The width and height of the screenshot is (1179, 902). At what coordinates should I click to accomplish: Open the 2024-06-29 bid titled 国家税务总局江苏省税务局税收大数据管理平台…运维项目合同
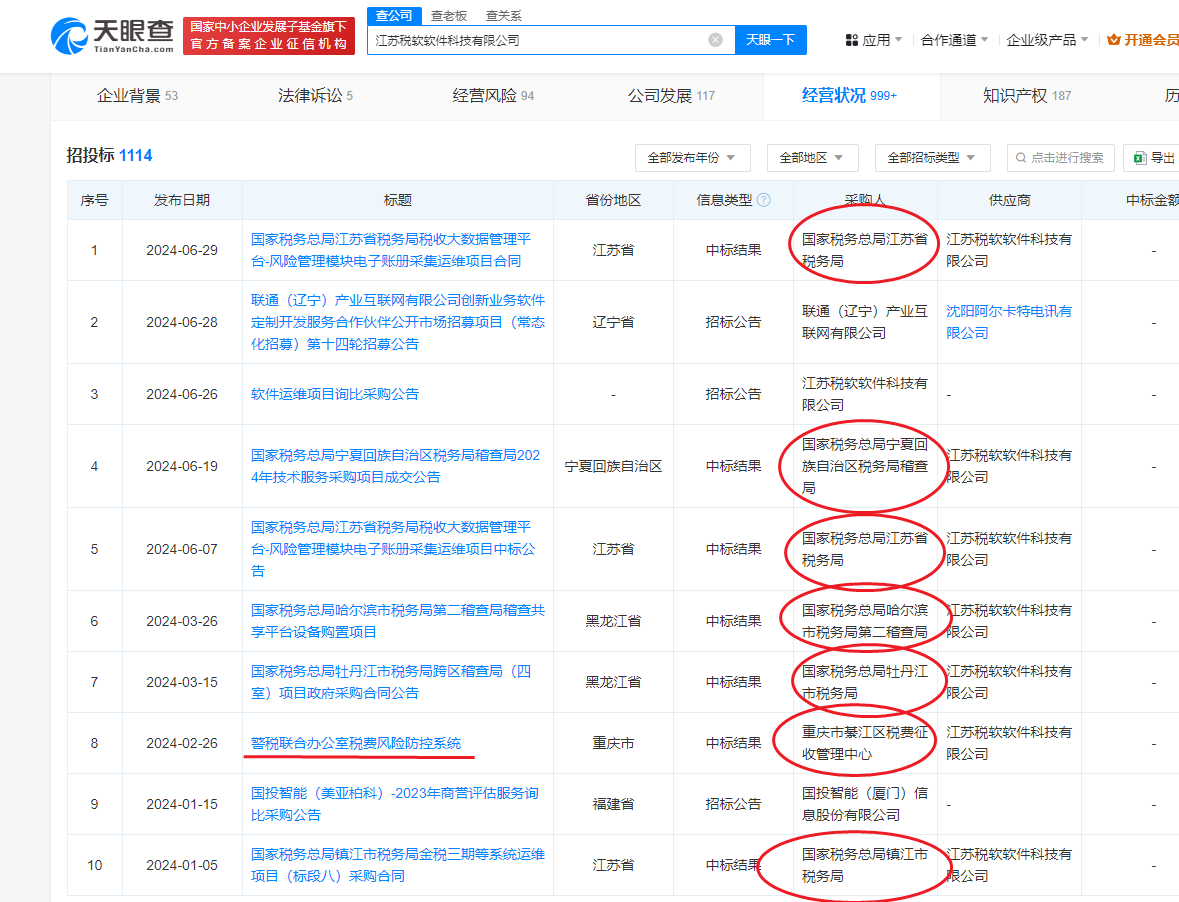pyautogui.click(x=391, y=250)
